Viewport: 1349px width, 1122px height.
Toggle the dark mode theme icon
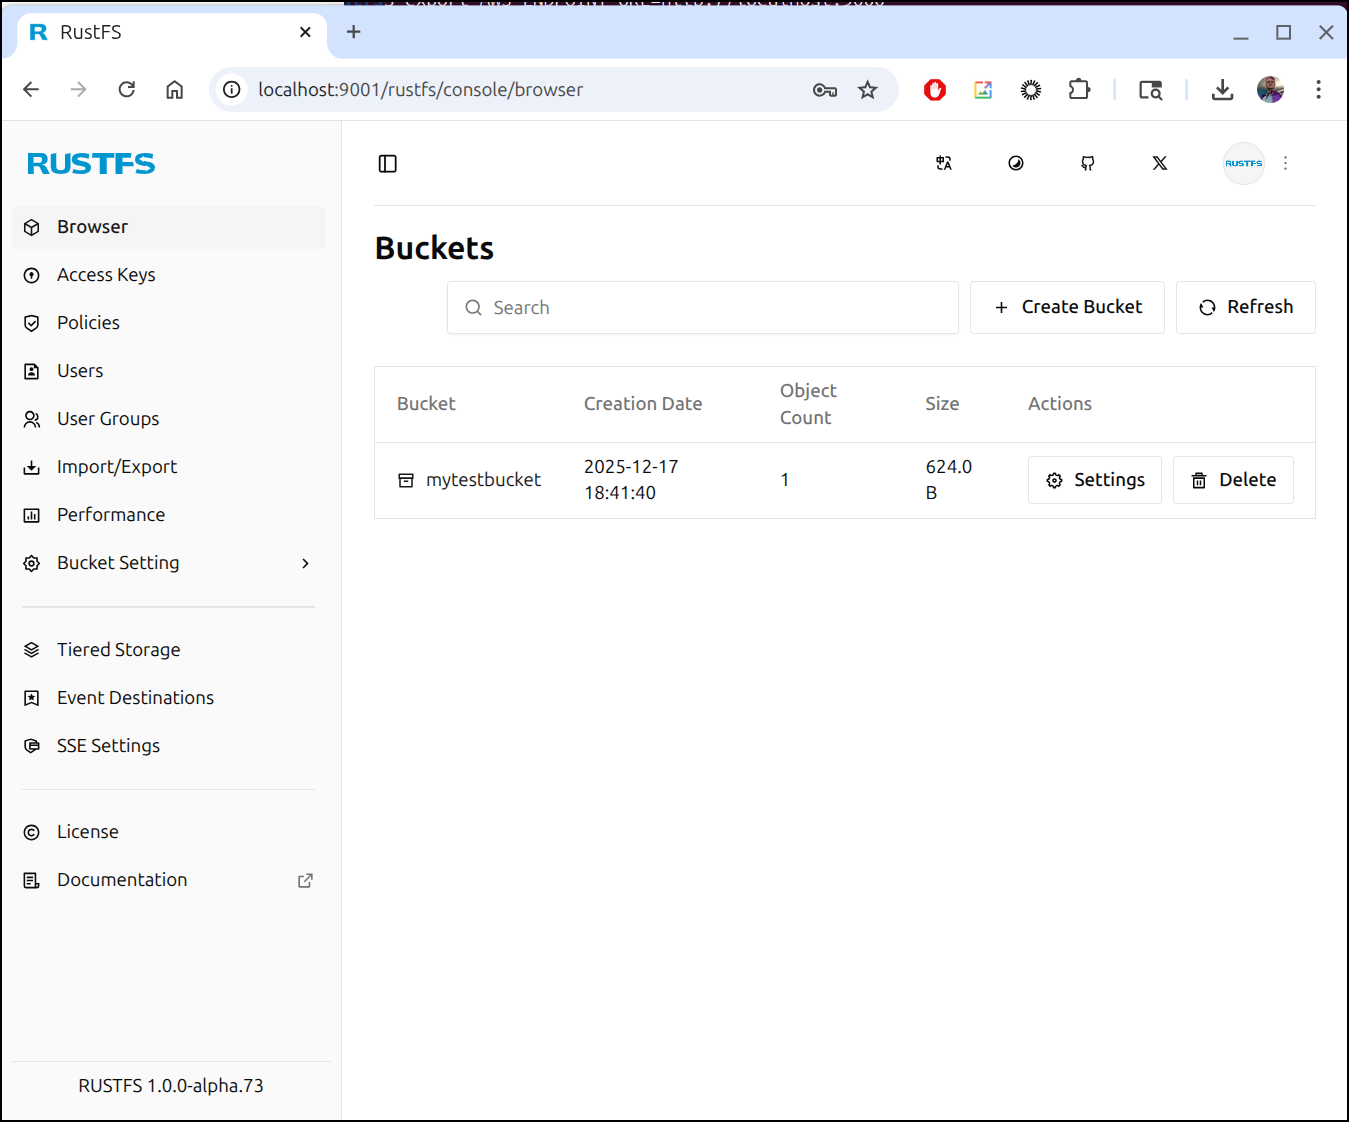[1016, 164]
